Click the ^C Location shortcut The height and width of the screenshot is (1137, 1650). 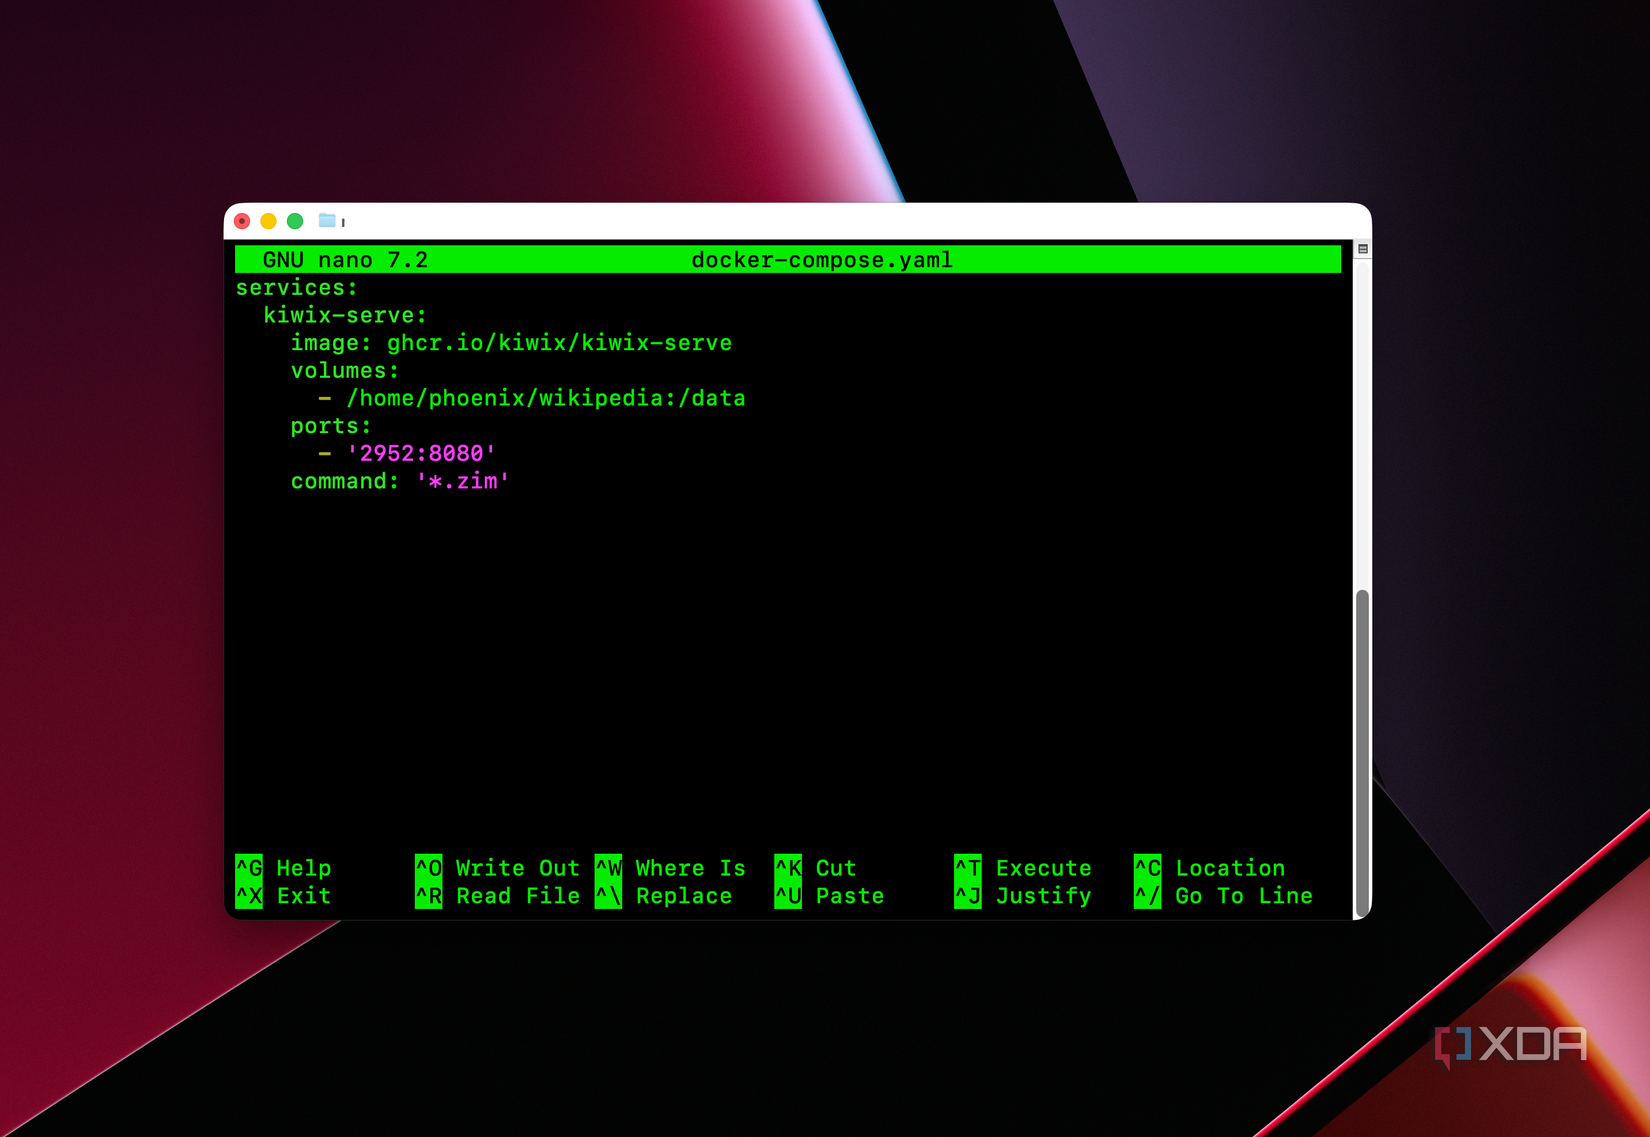tap(1210, 868)
